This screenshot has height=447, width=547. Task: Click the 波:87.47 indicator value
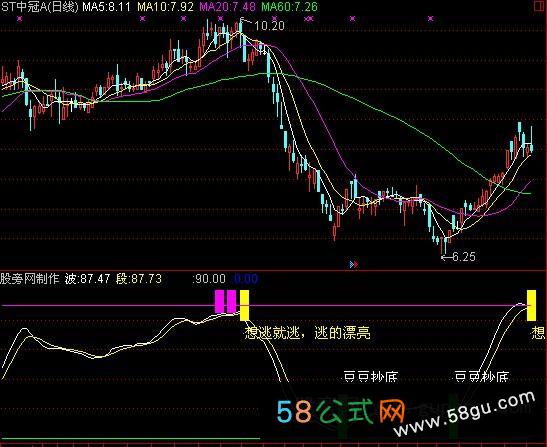[x=88, y=279]
